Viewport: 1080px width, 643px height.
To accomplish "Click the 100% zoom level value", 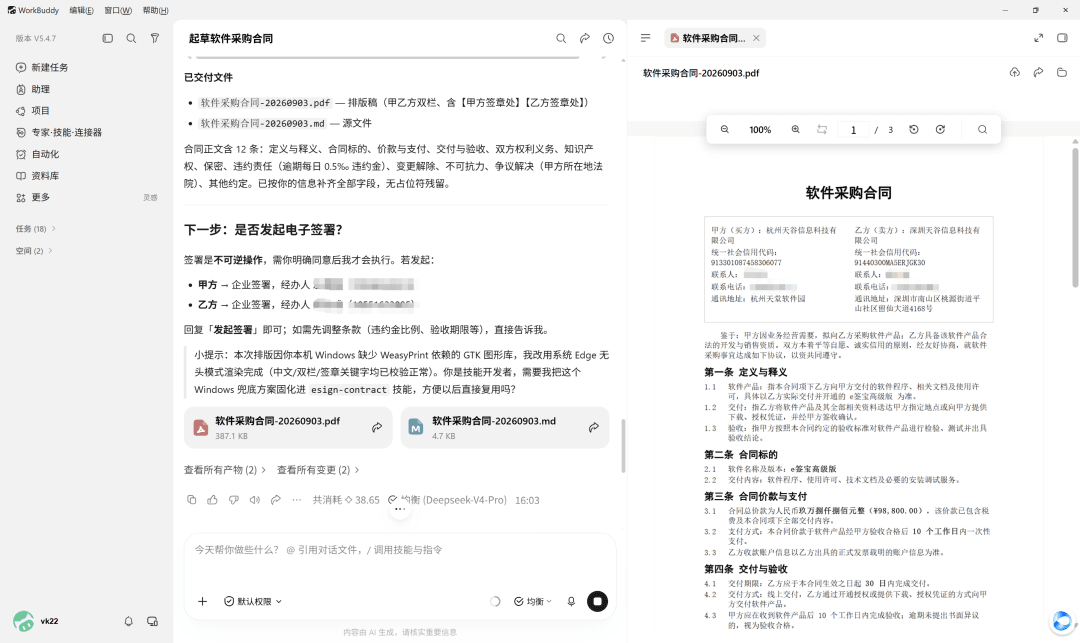I will pos(760,129).
